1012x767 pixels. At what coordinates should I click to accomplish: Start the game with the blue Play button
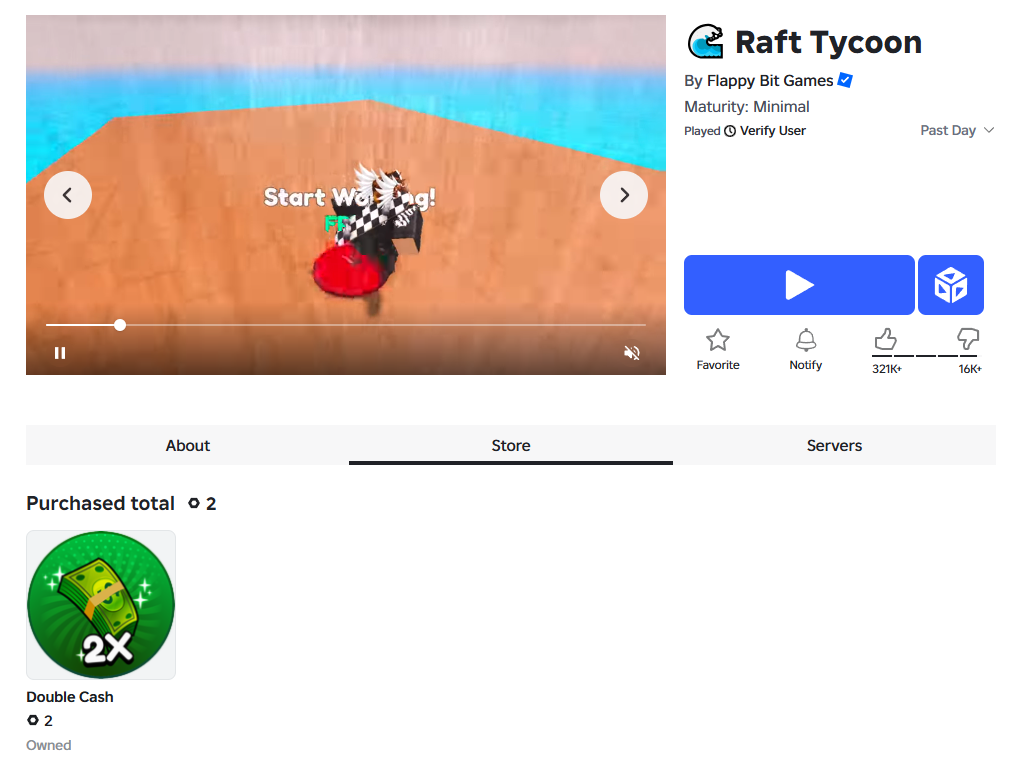click(x=799, y=285)
